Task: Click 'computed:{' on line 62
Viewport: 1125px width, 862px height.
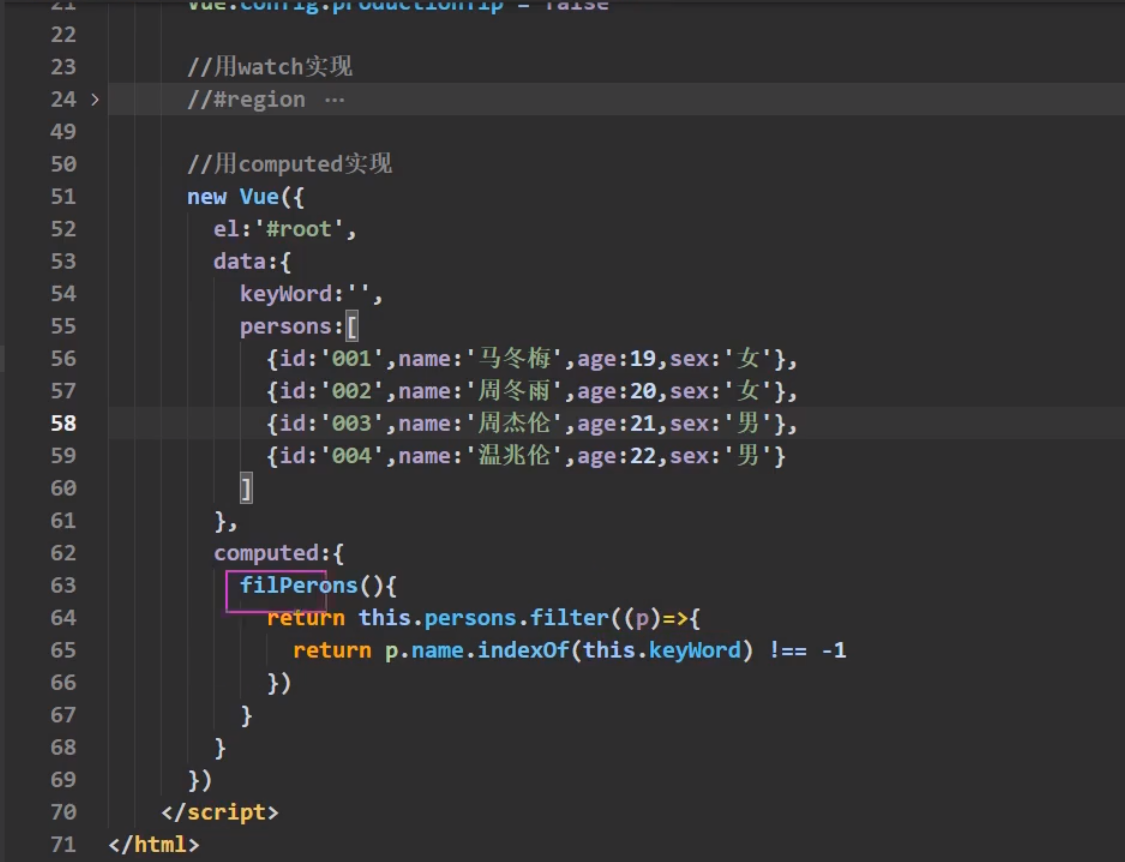Action: coord(278,553)
